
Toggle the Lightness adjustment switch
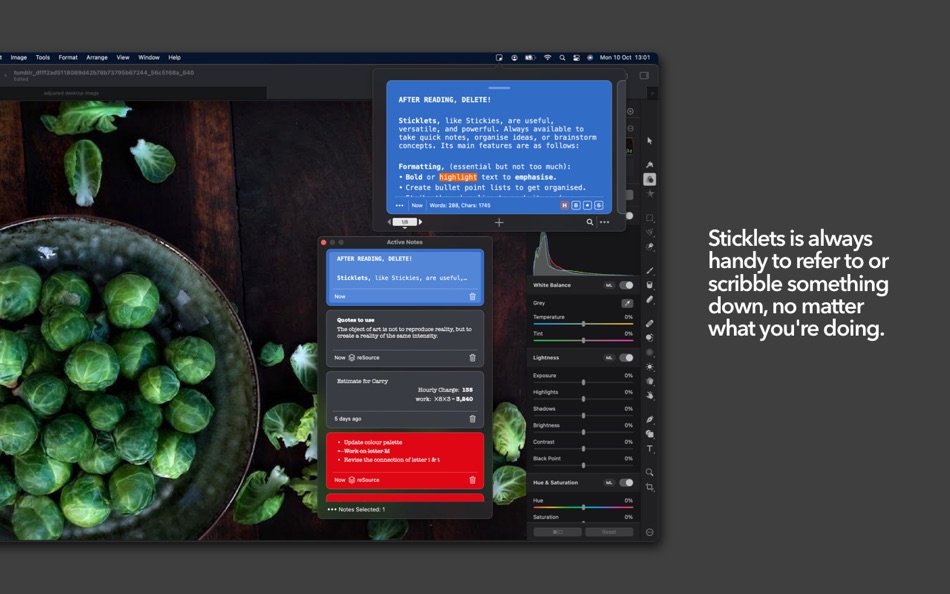pyautogui.click(x=626, y=358)
